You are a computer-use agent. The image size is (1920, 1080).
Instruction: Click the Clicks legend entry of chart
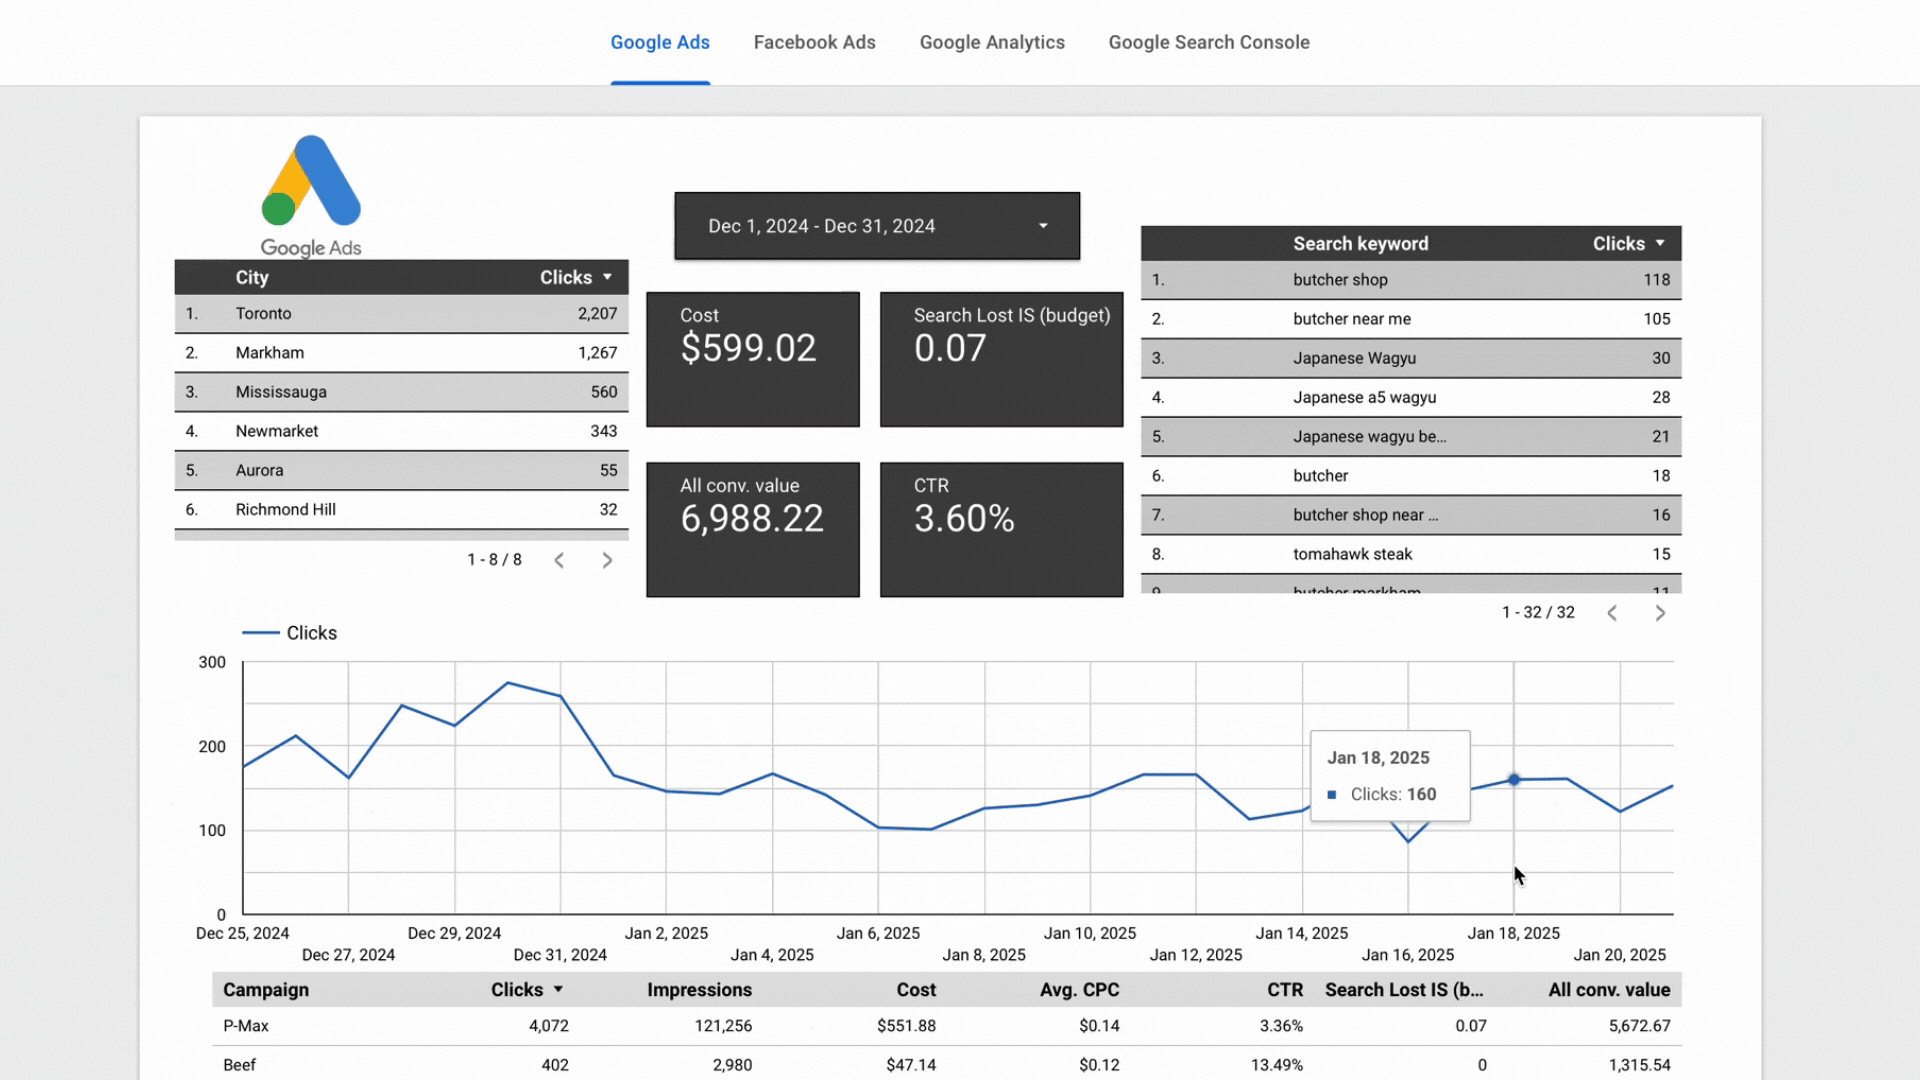click(x=290, y=633)
